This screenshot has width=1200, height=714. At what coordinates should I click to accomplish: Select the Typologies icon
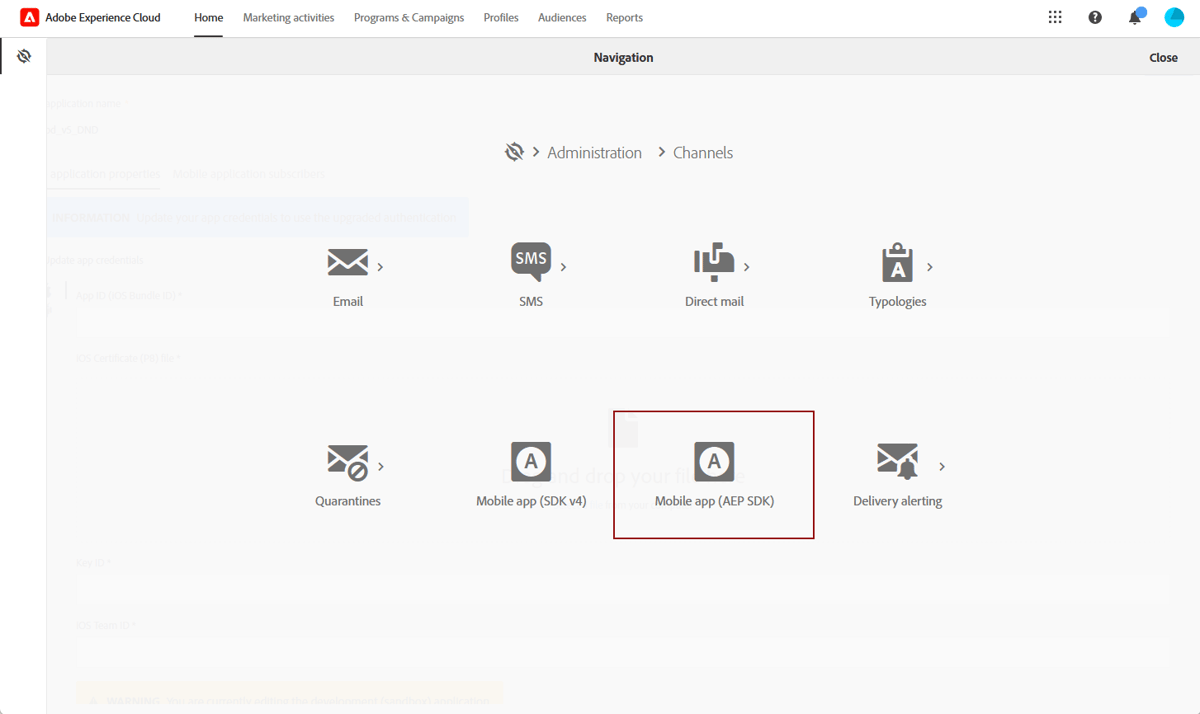pyautogui.click(x=897, y=261)
